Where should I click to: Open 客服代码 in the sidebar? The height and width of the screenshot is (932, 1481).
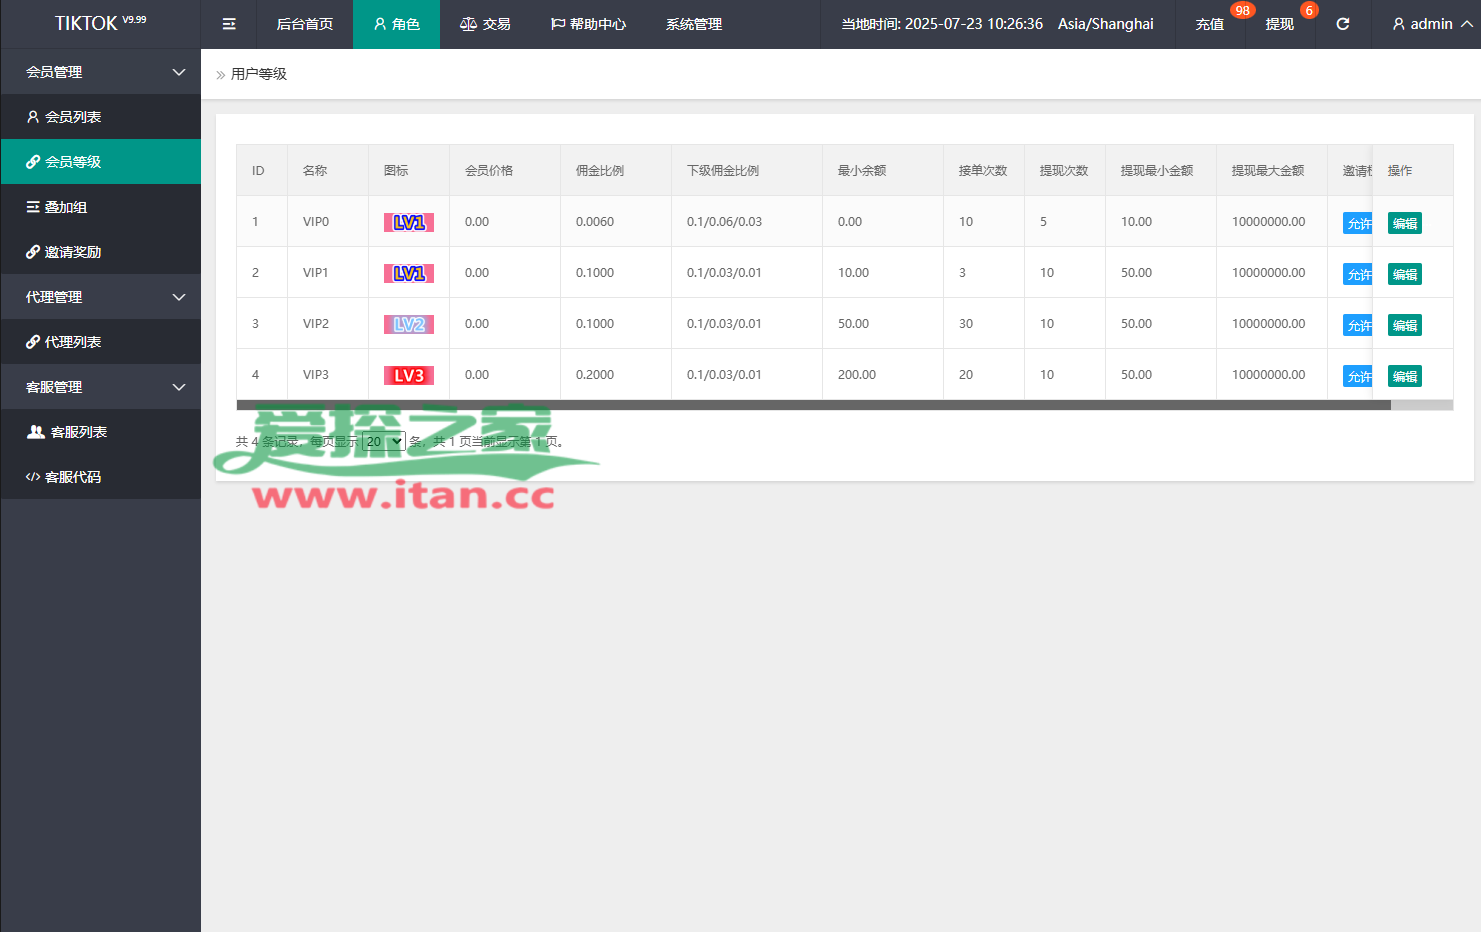(x=100, y=477)
